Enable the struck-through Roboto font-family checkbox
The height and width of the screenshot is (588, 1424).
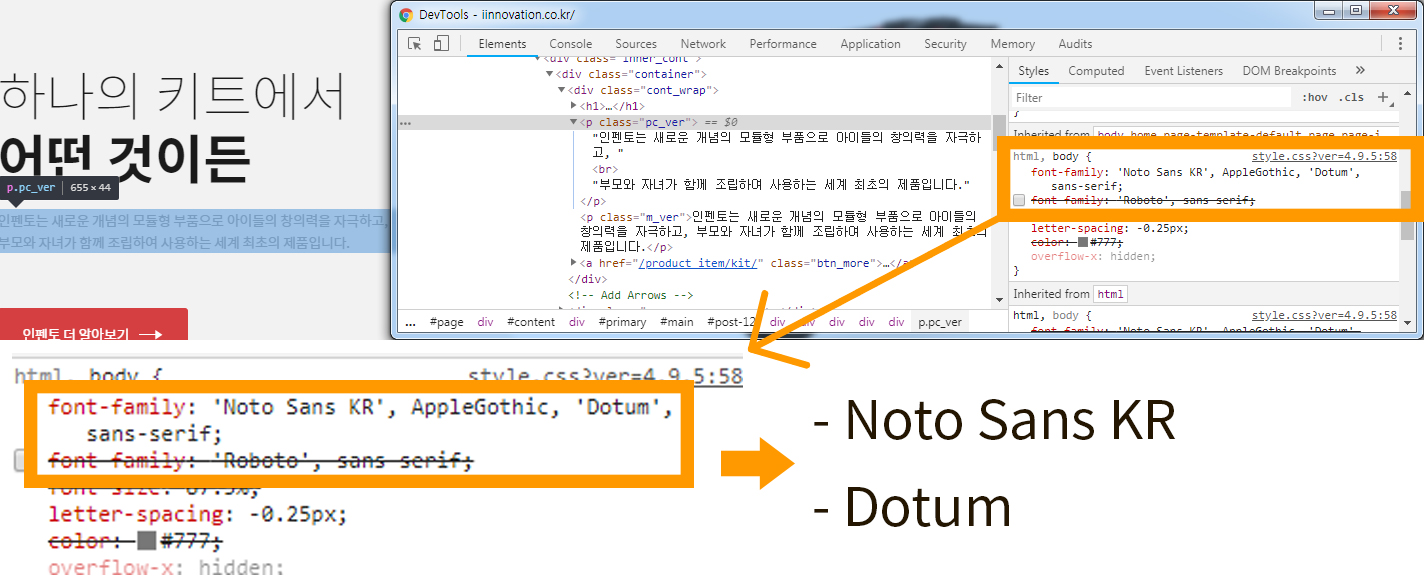tap(1019, 200)
